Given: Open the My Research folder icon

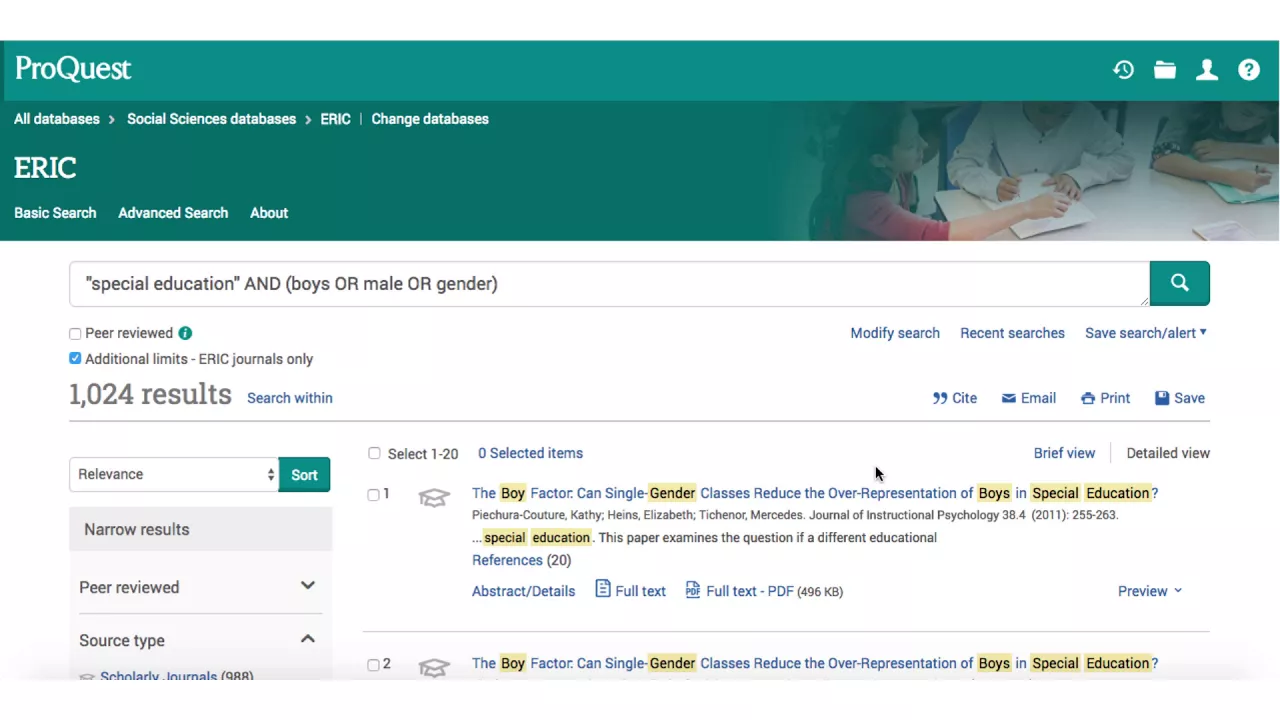Looking at the screenshot, I should (1165, 69).
